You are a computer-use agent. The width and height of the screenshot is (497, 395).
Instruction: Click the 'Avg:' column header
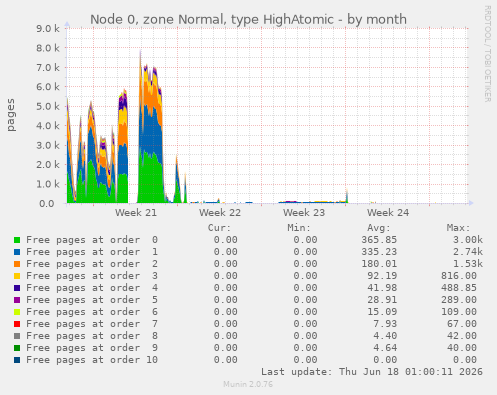[379, 228]
